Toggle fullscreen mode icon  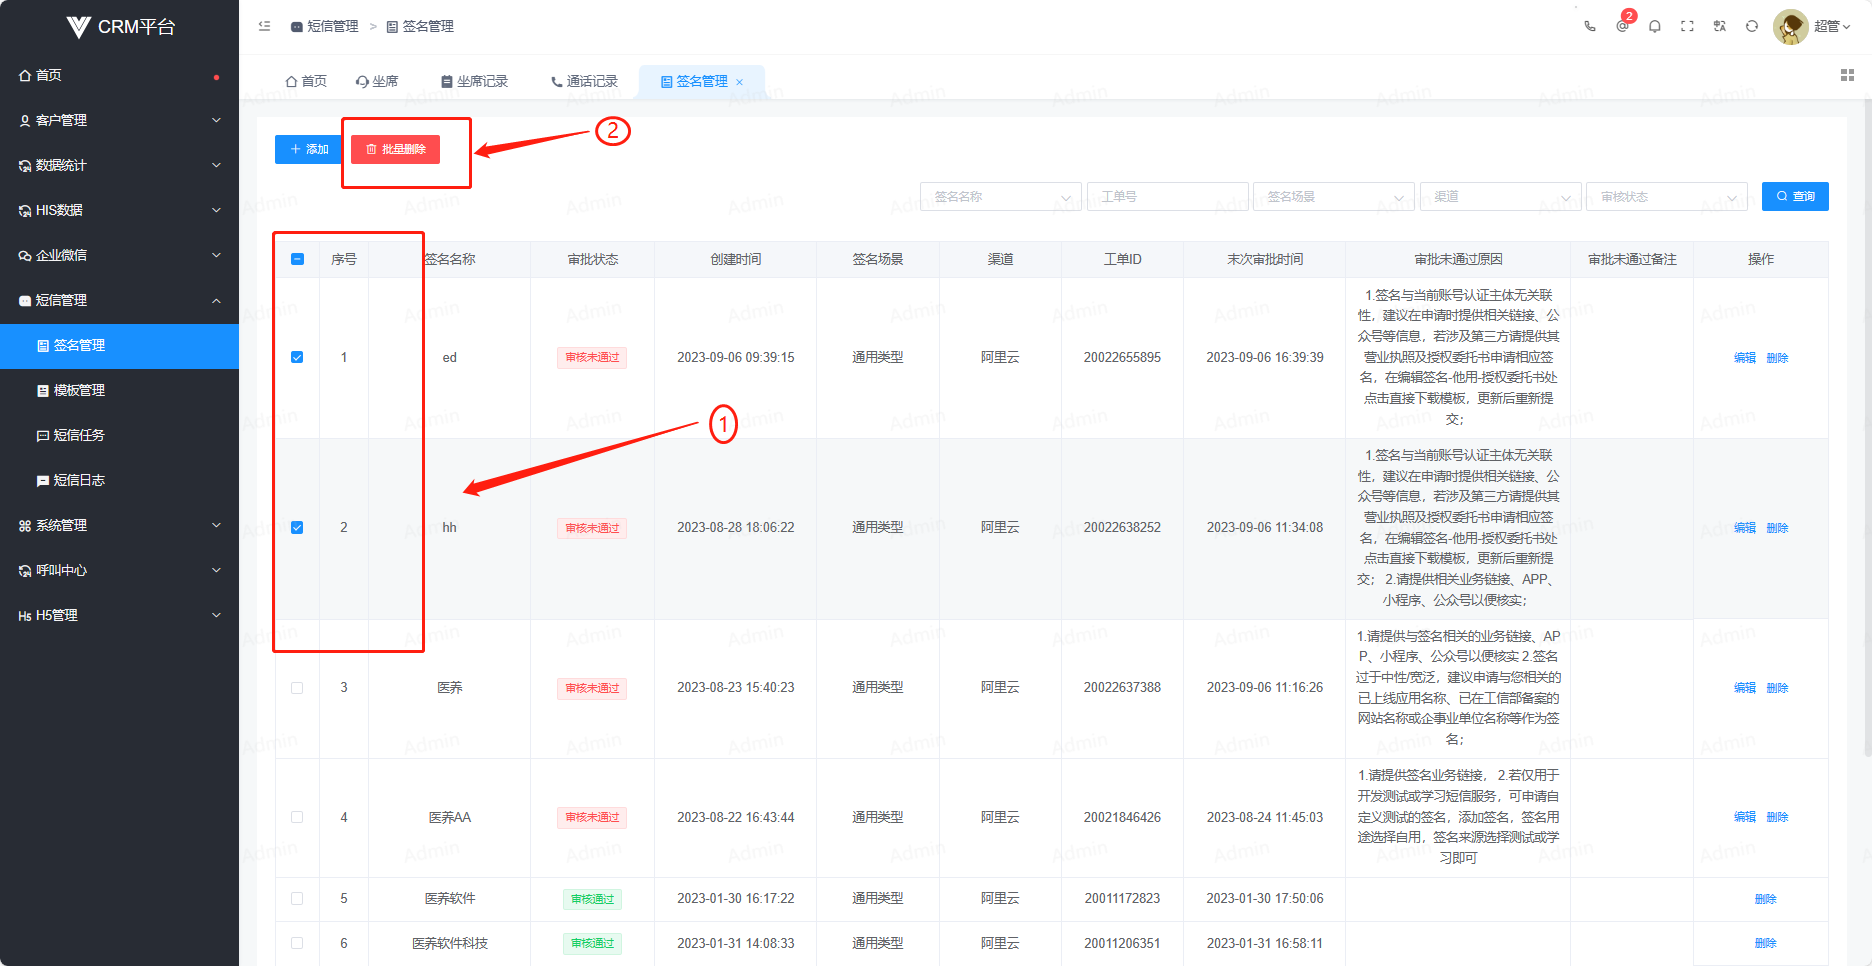[1687, 27]
